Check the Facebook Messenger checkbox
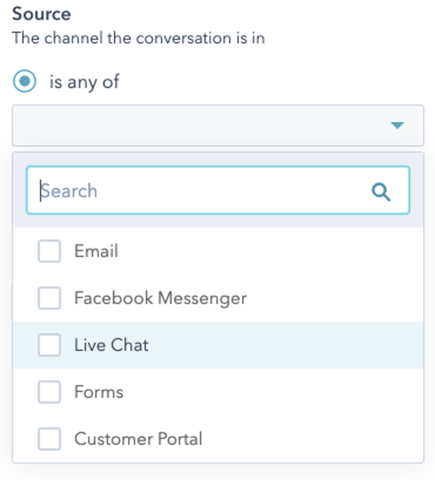This screenshot has height=480, width=435. (49, 298)
